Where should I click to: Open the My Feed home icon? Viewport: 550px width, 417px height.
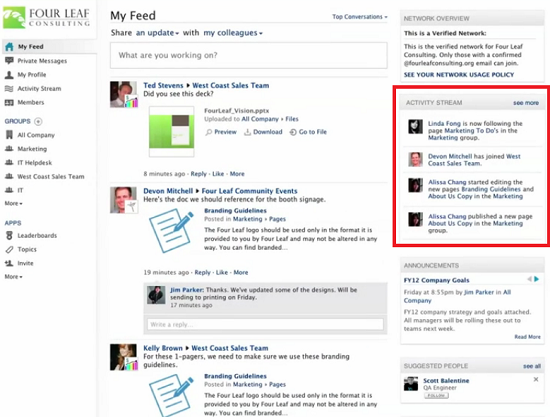tap(9, 47)
